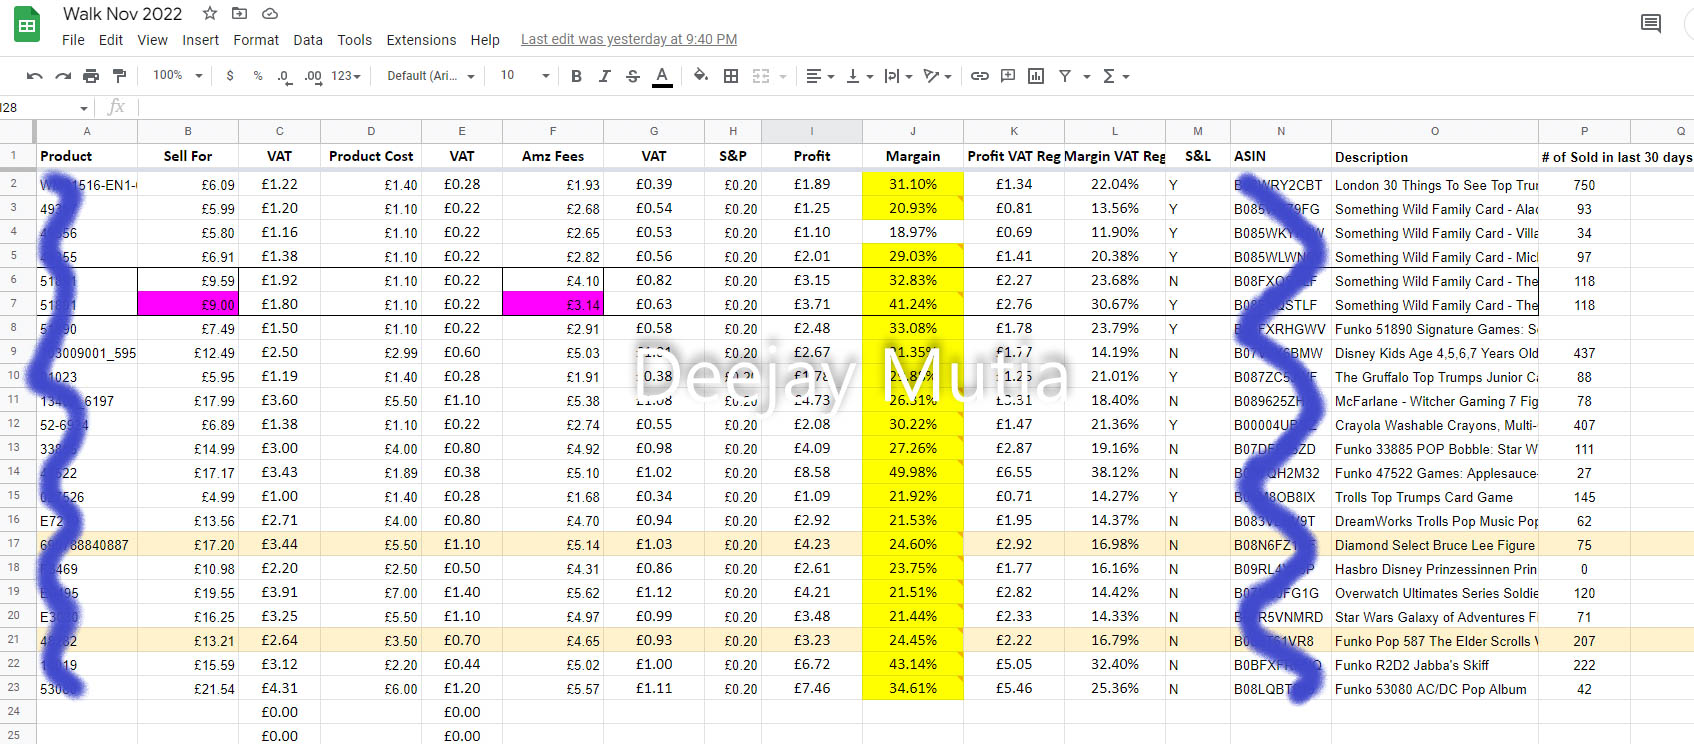Viewport: 1694px width, 744px height.
Task: Increase decimal places
Action: coord(313,76)
